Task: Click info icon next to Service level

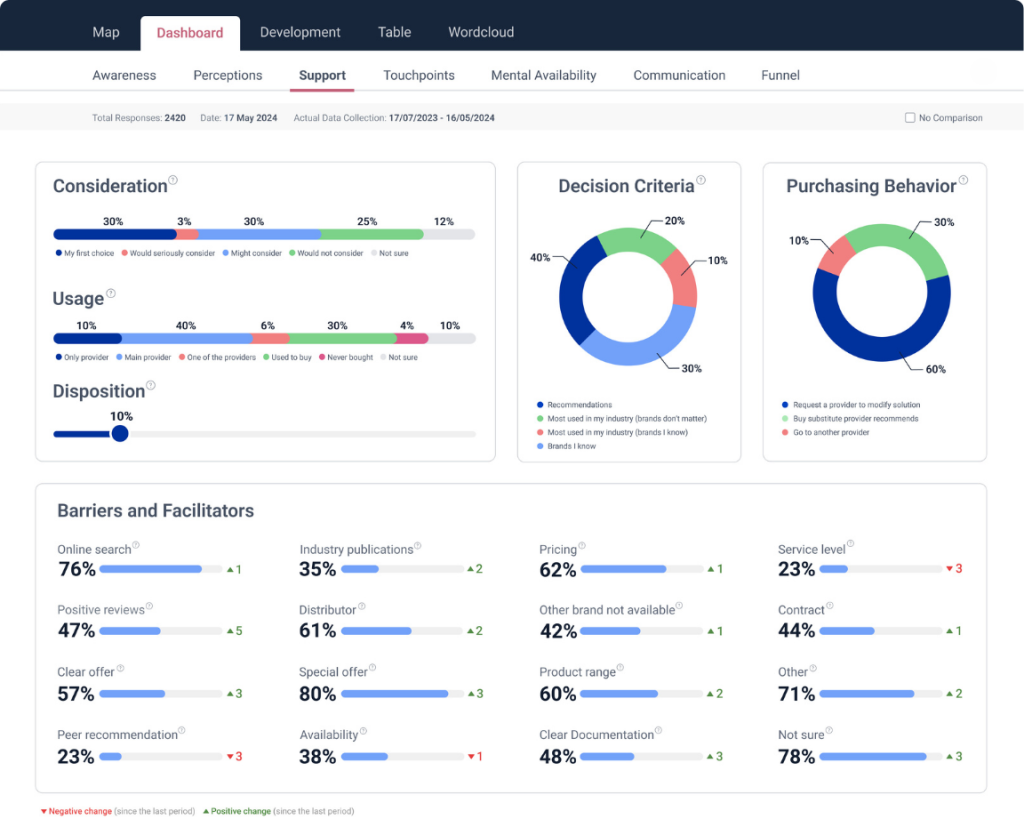Action: pos(851,546)
